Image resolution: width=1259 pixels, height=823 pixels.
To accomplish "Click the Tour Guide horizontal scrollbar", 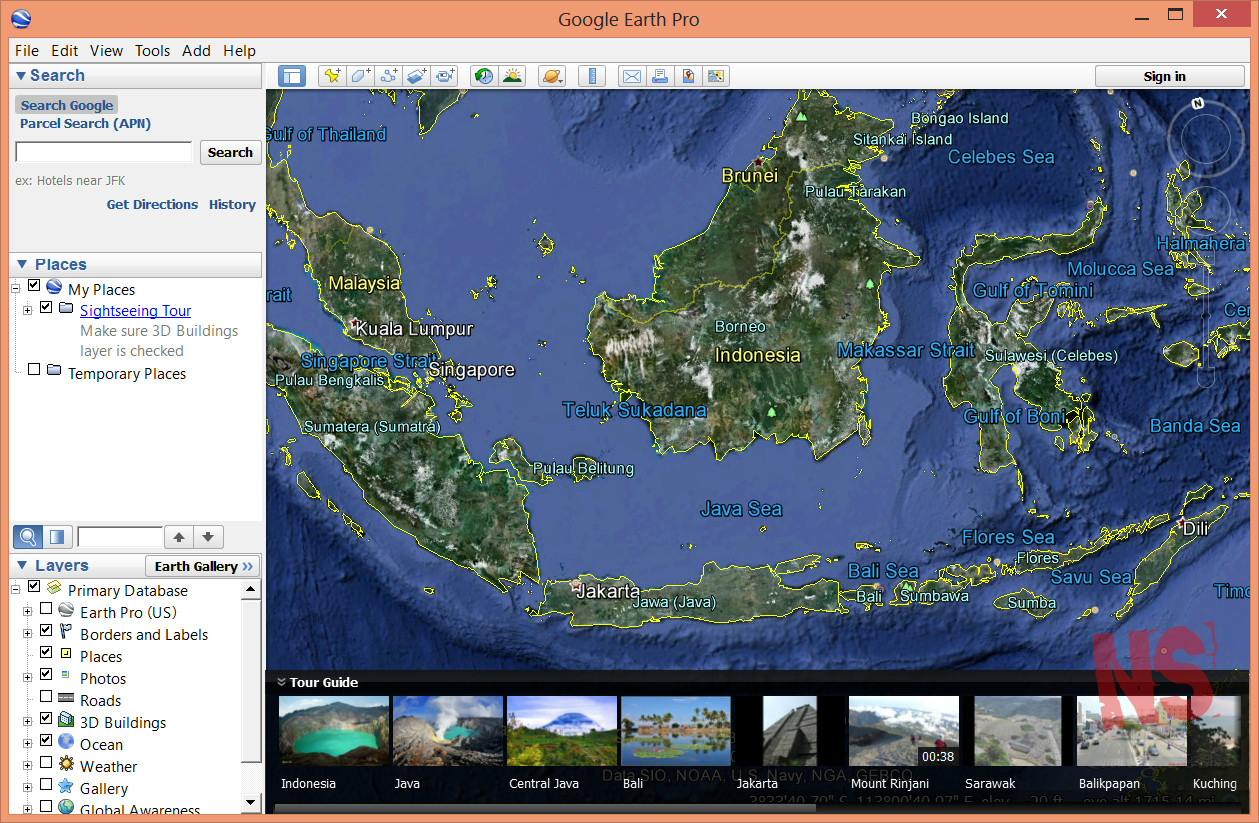I will click(x=545, y=807).
